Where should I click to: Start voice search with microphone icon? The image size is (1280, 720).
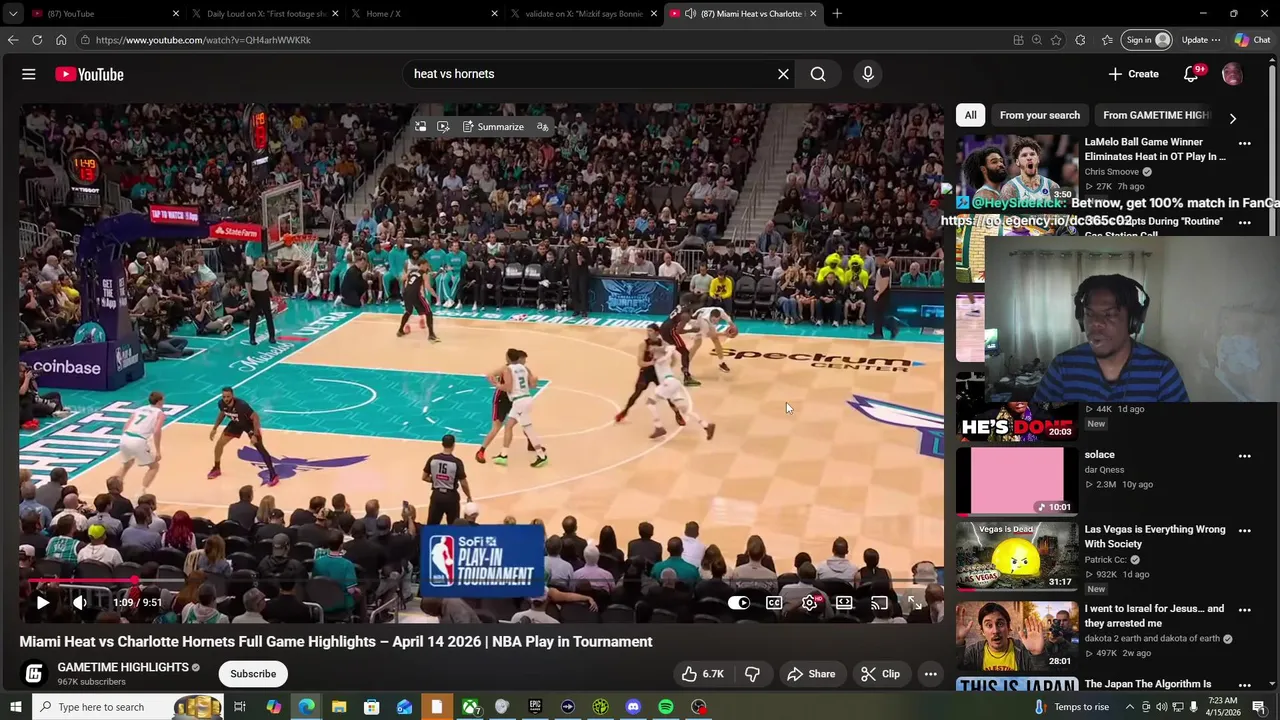867,74
